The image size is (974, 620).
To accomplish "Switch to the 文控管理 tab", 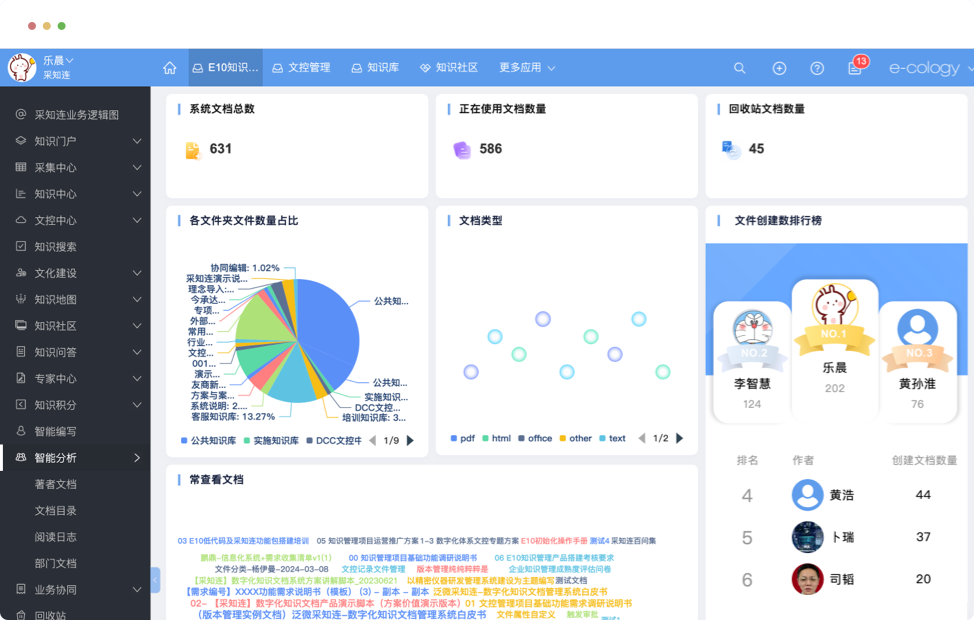I will pos(301,68).
